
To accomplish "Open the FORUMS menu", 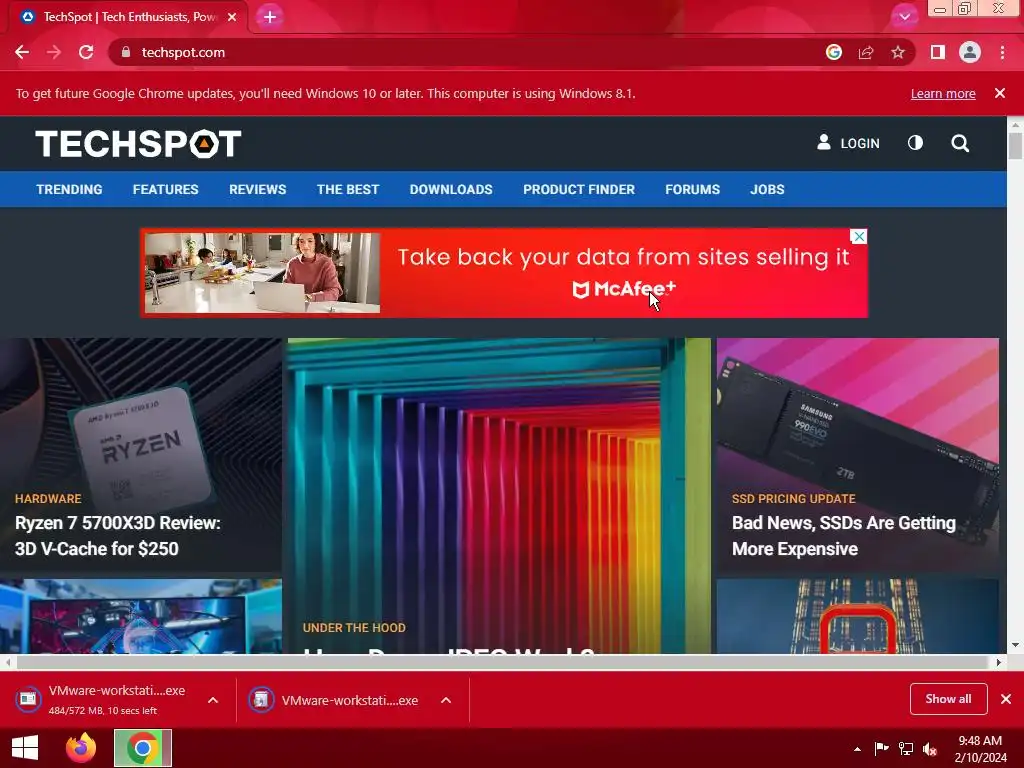I will [692, 189].
